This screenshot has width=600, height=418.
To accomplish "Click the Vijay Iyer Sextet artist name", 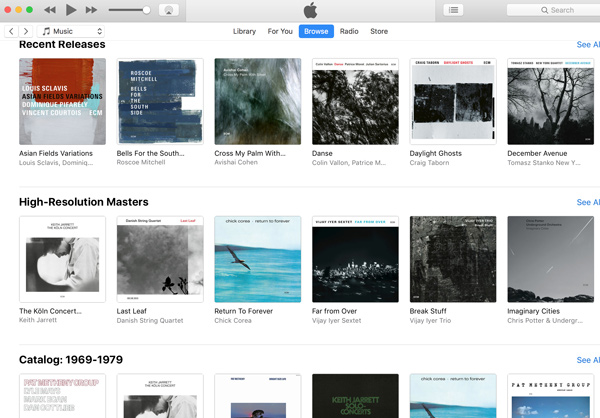I will click(336, 320).
